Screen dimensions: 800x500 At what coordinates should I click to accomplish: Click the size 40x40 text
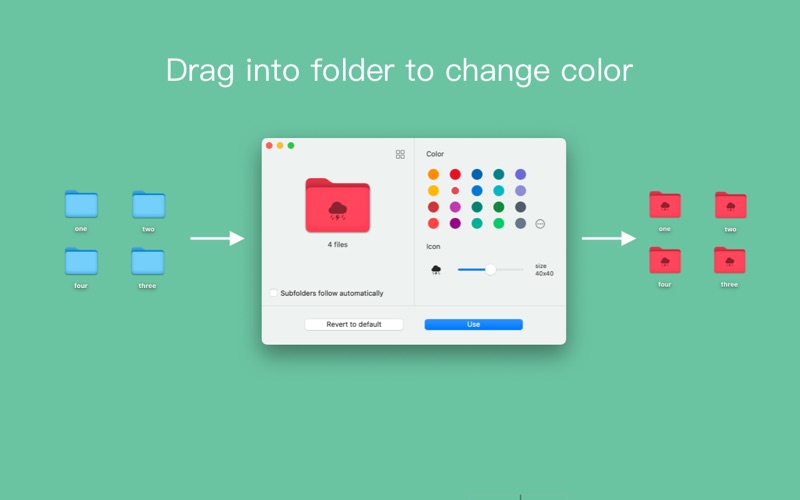click(544, 270)
